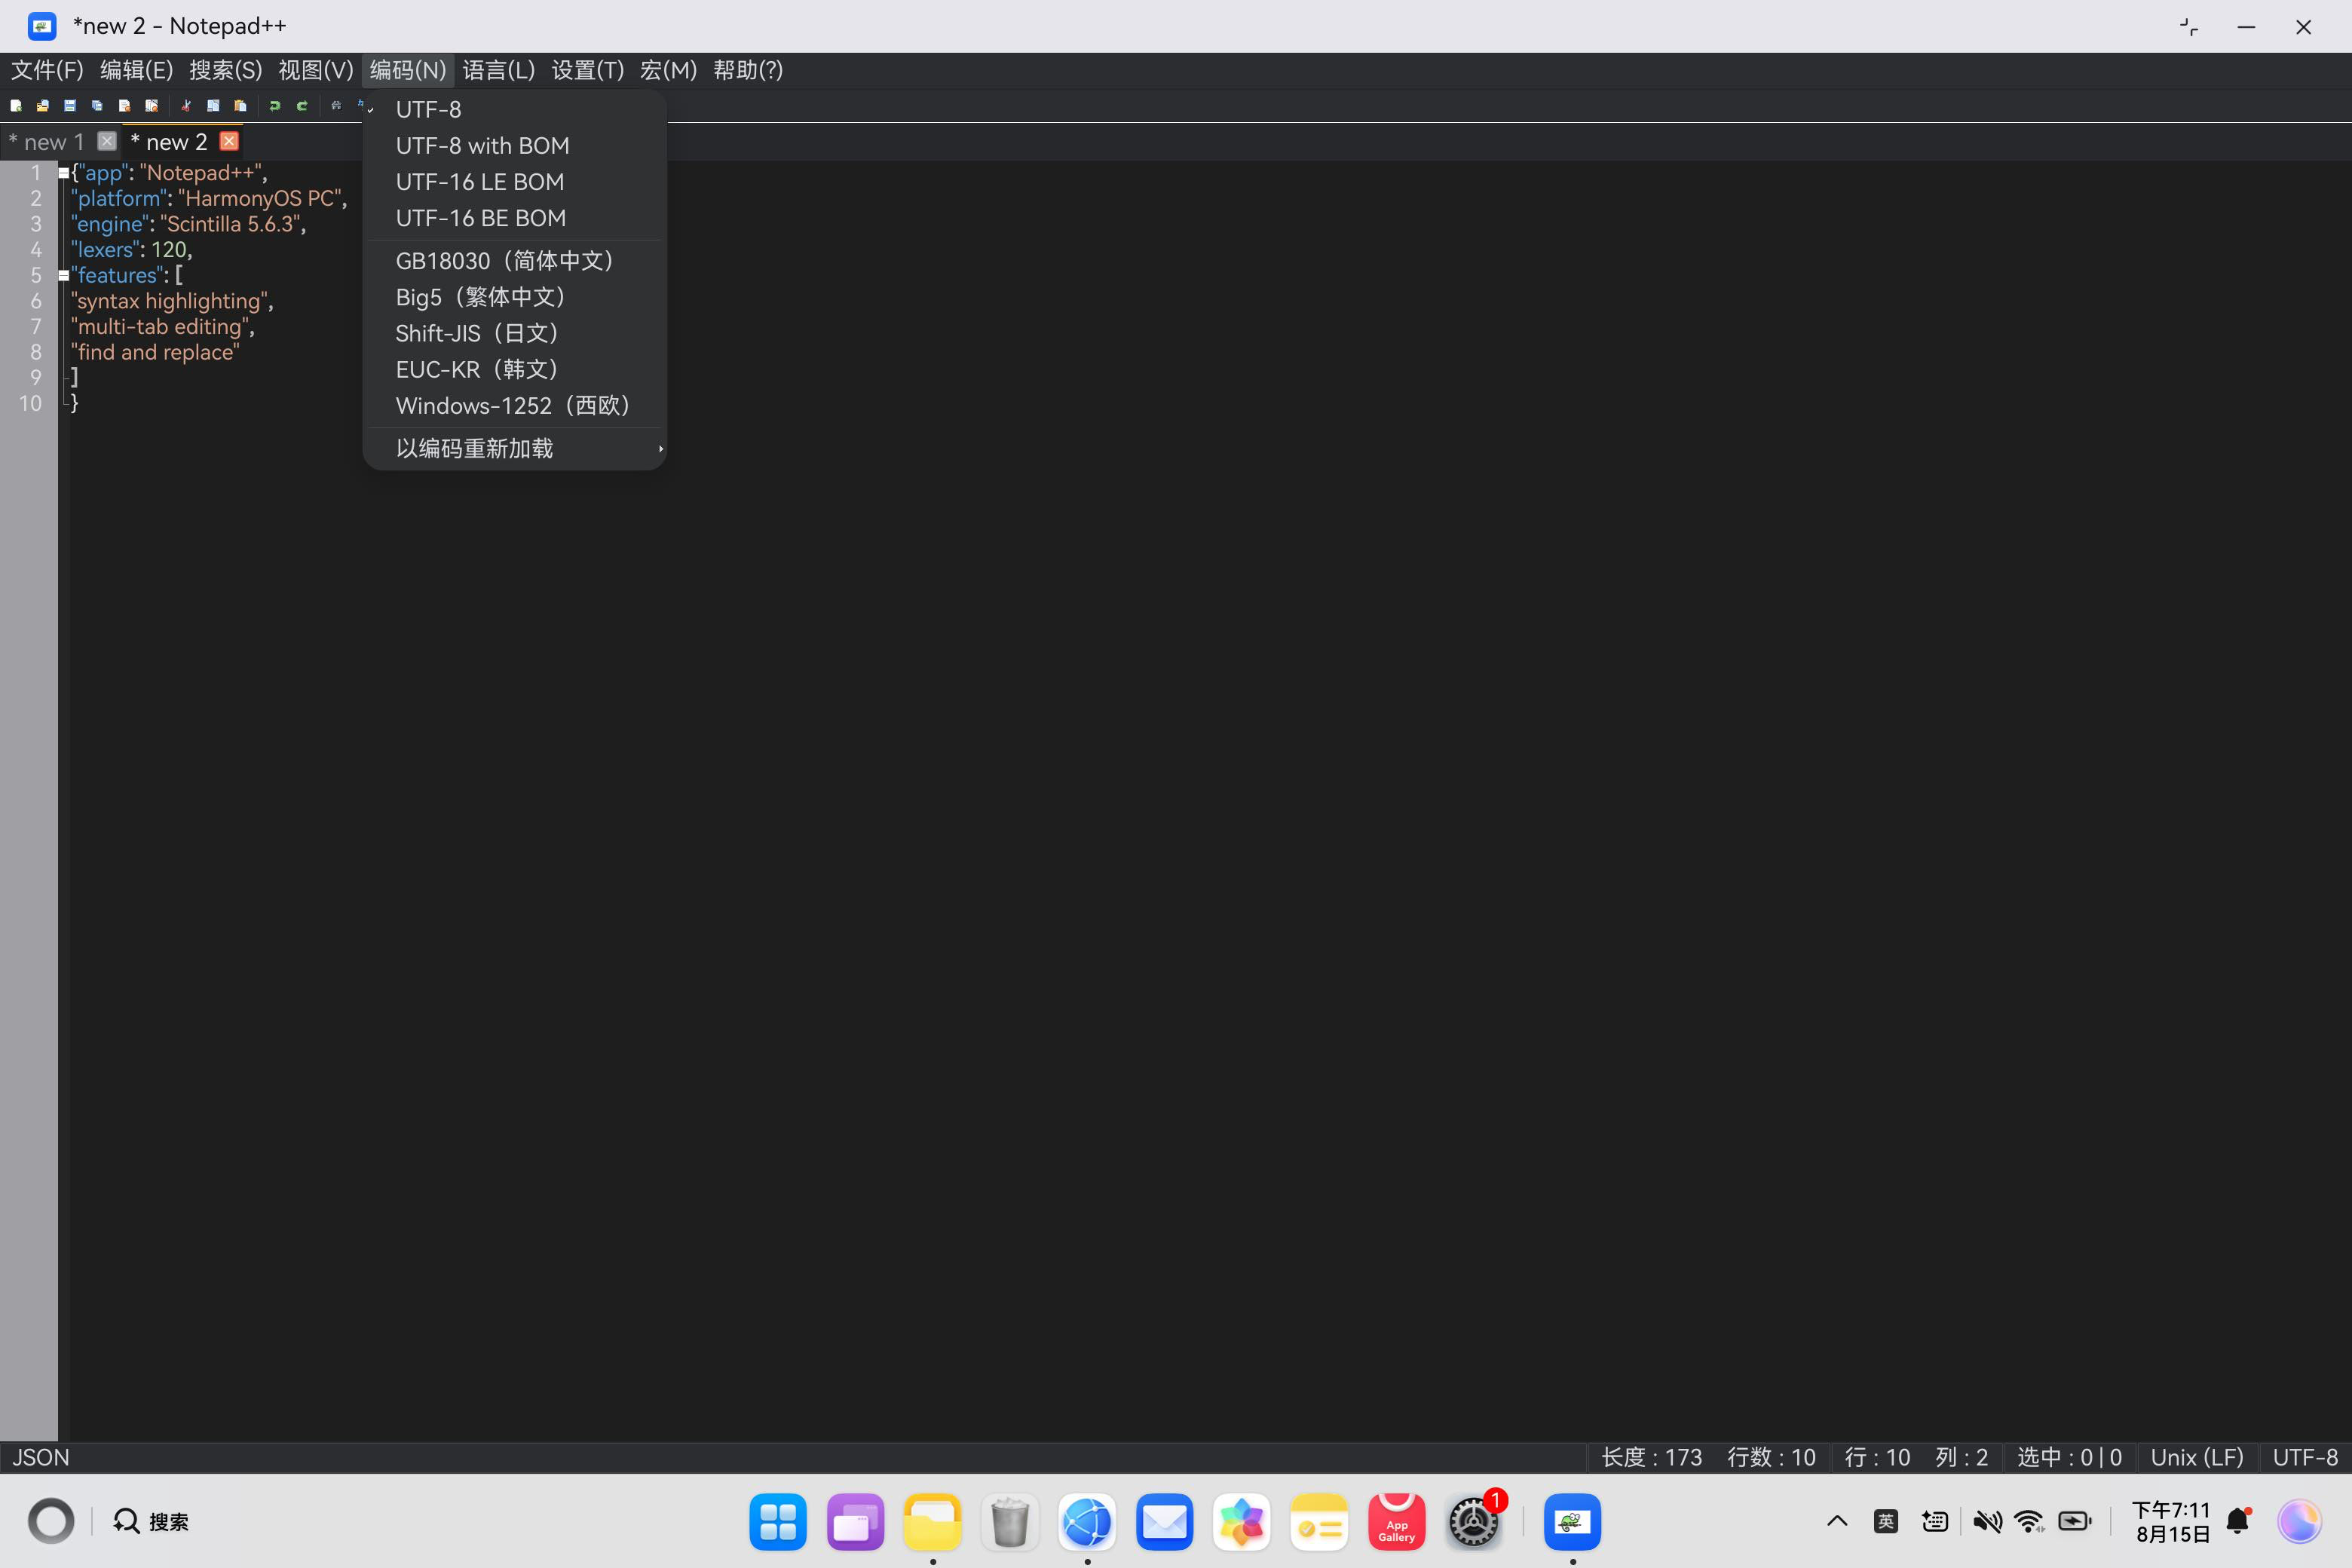This screenshot has width=2352, height=1568.
Task: Open the 语言(L) menu
Action: click(x=499, y=70)
